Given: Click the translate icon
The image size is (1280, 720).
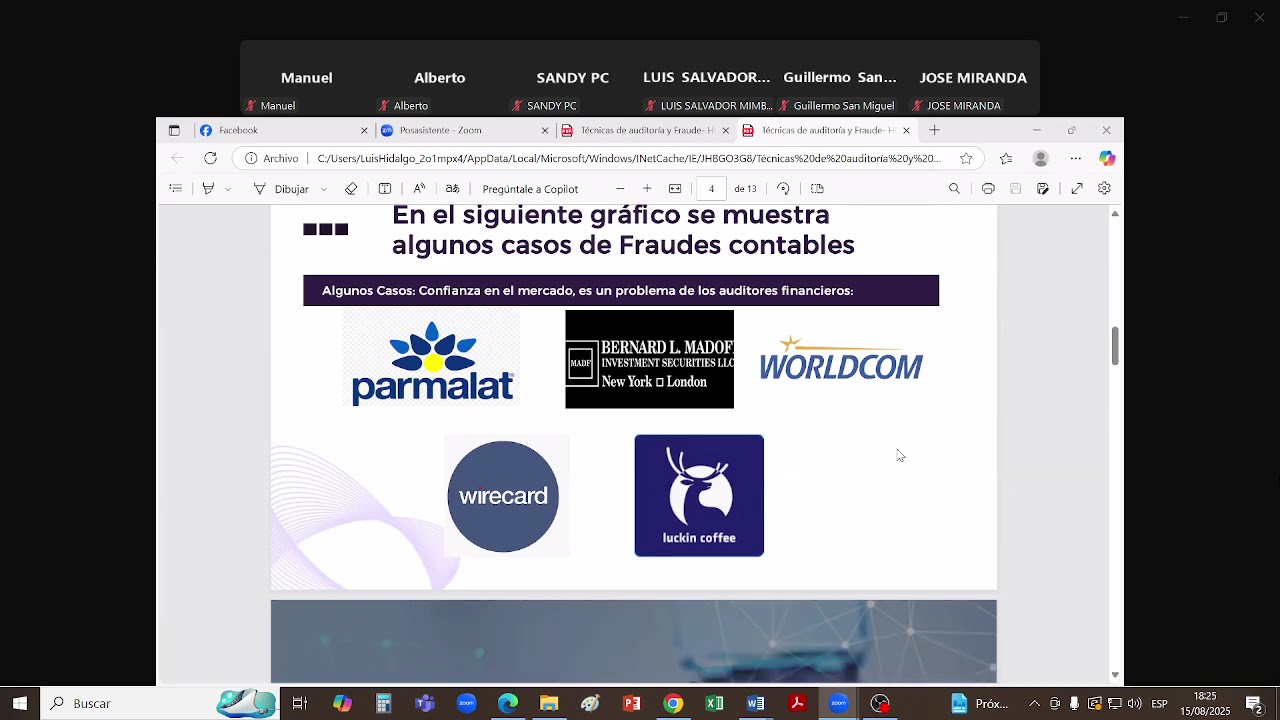Looking at the screenshot, I should coord(452,188).
